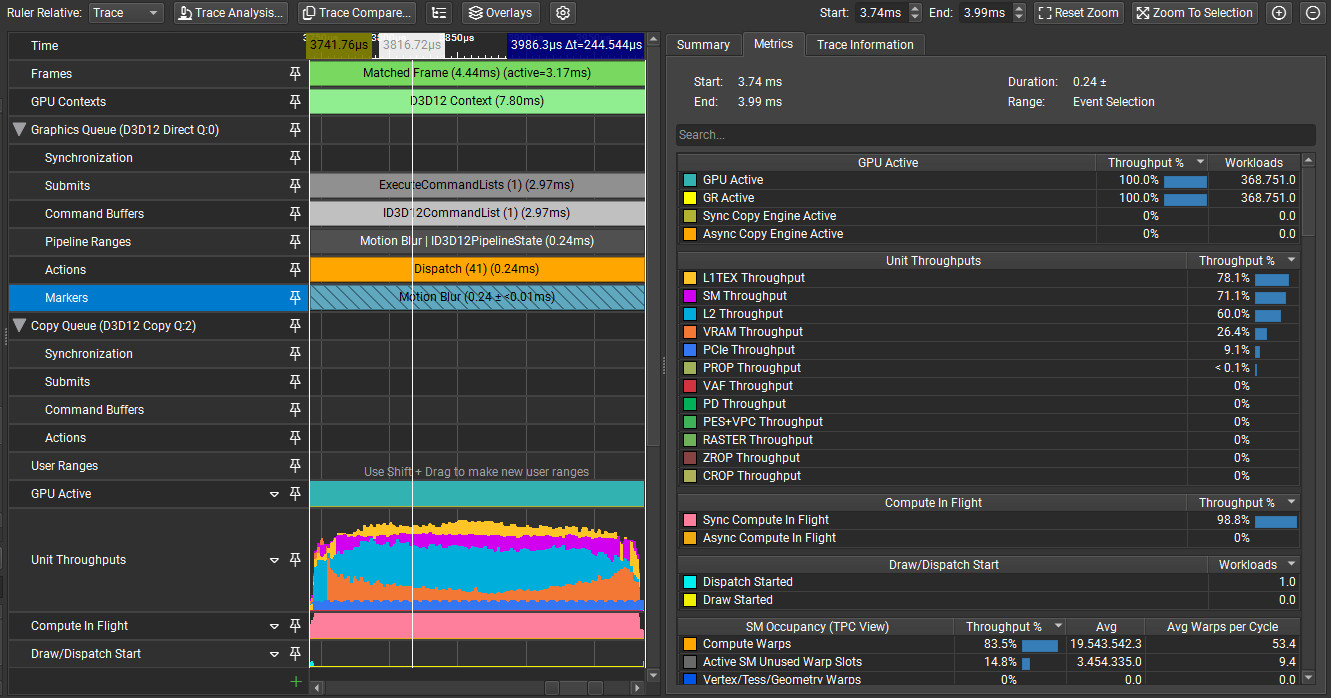This screenshot has height=698, width=1331.
Task: Click the Reset Zoom button
Action: tap(1079, 13)
